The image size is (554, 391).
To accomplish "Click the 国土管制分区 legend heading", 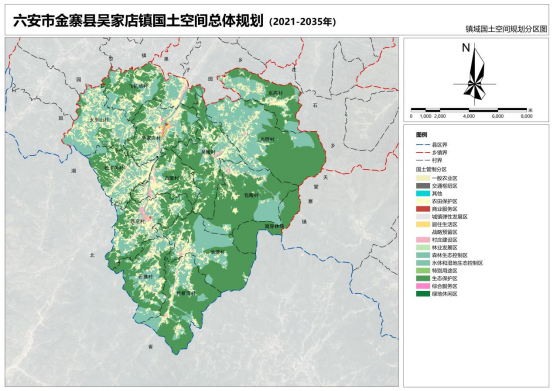I will click(431, 170).
